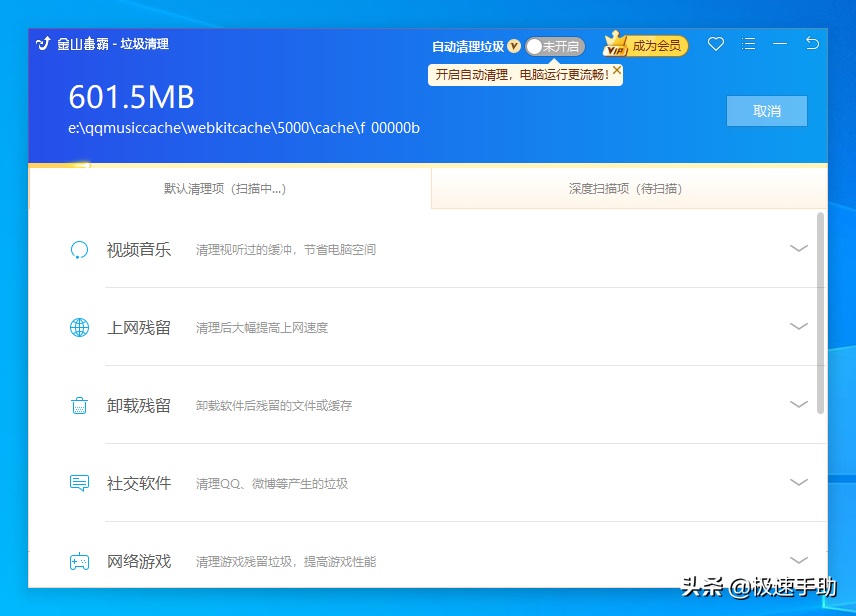Screen dimensions: 856x616
Task: Click the 取消 button to stop scanning
Action: pyautogui.click(x=766, y=111)
